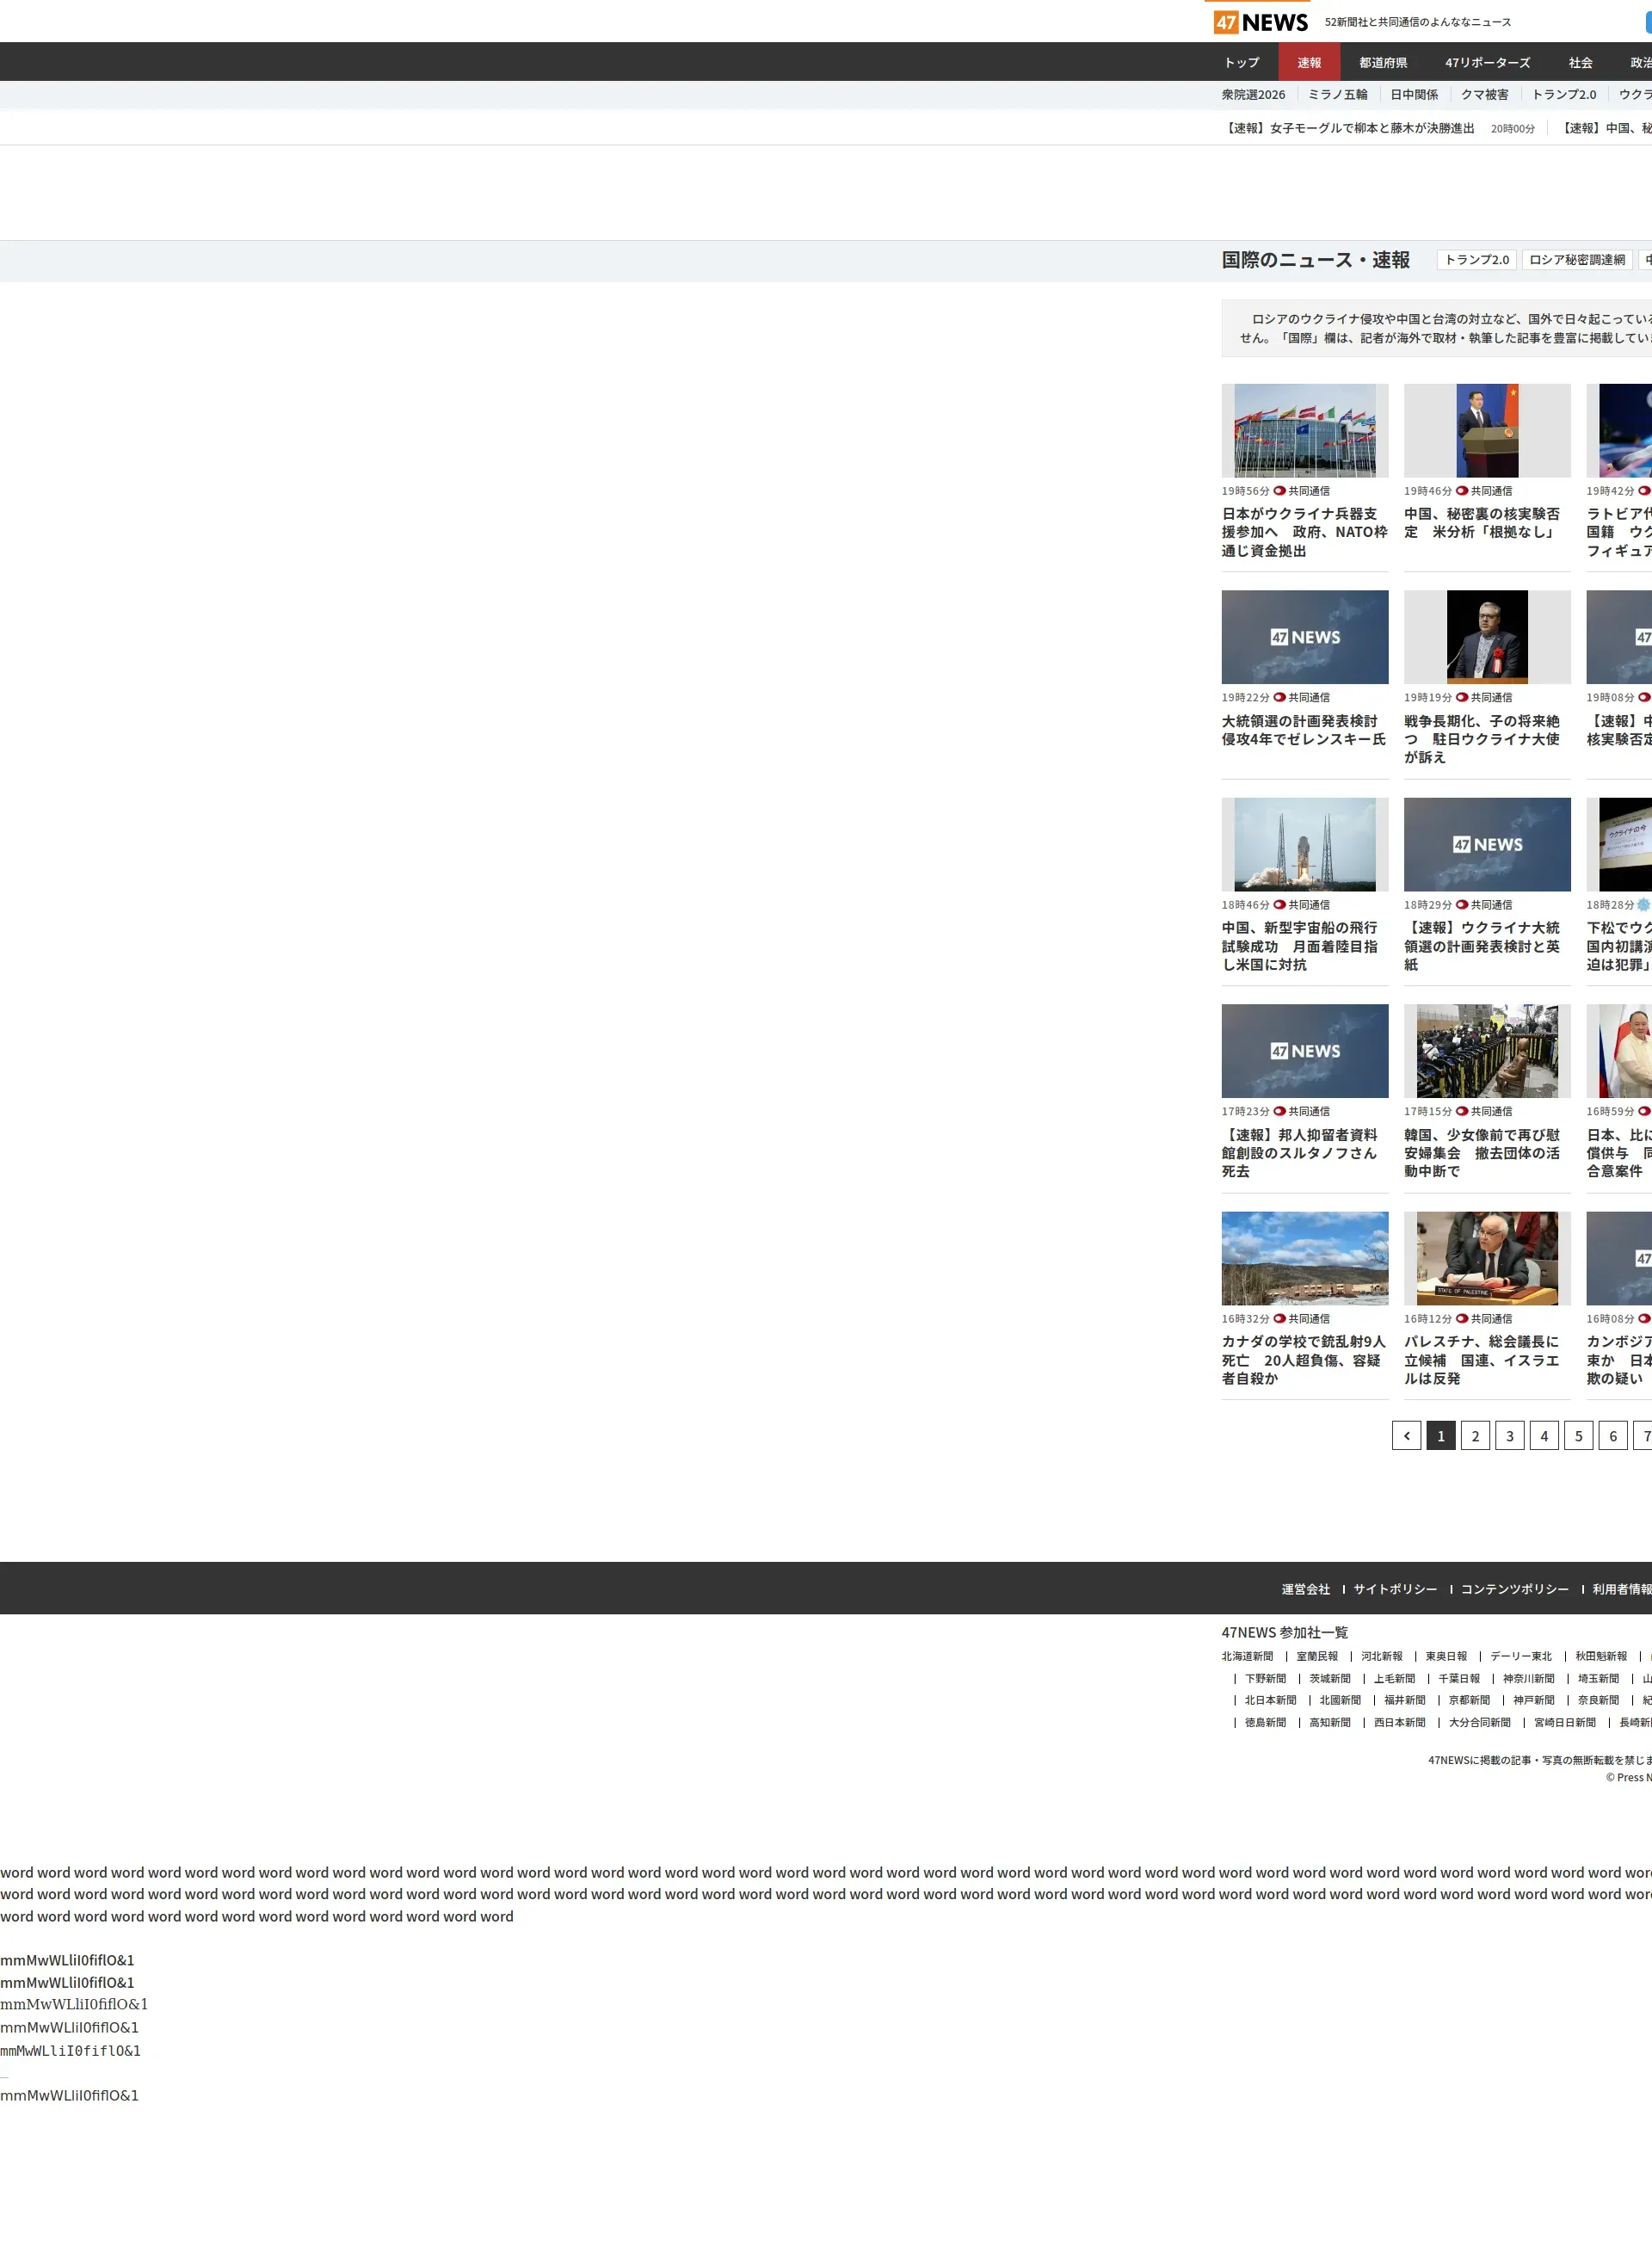The image size is (1652, 2252).
Task: Go to page 2 of results
Action: pyautogui.click(x=1475, y=1436)
